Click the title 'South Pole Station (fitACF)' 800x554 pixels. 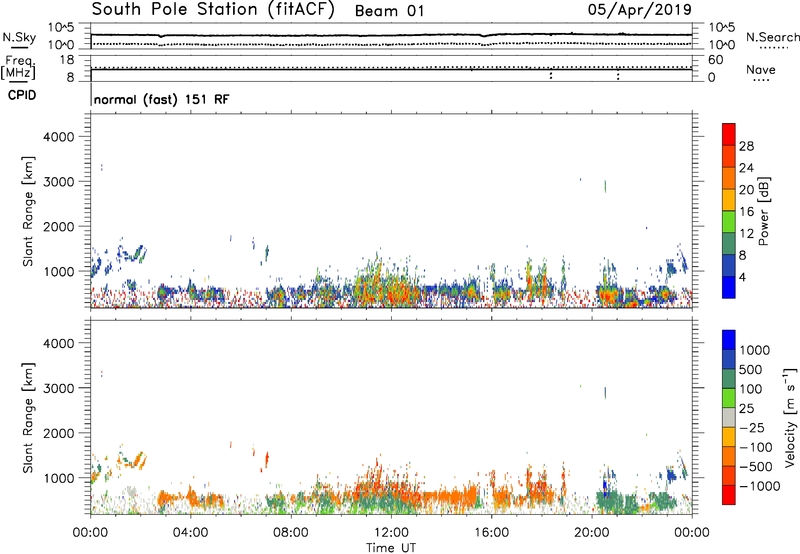[213, 10]
